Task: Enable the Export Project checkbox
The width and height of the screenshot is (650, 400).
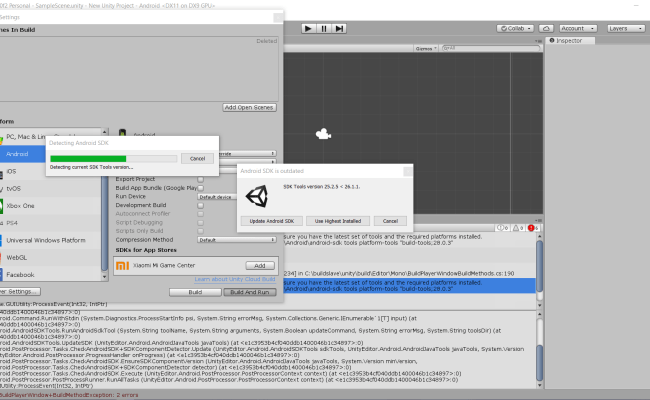Action: click(x=201, y=179)
